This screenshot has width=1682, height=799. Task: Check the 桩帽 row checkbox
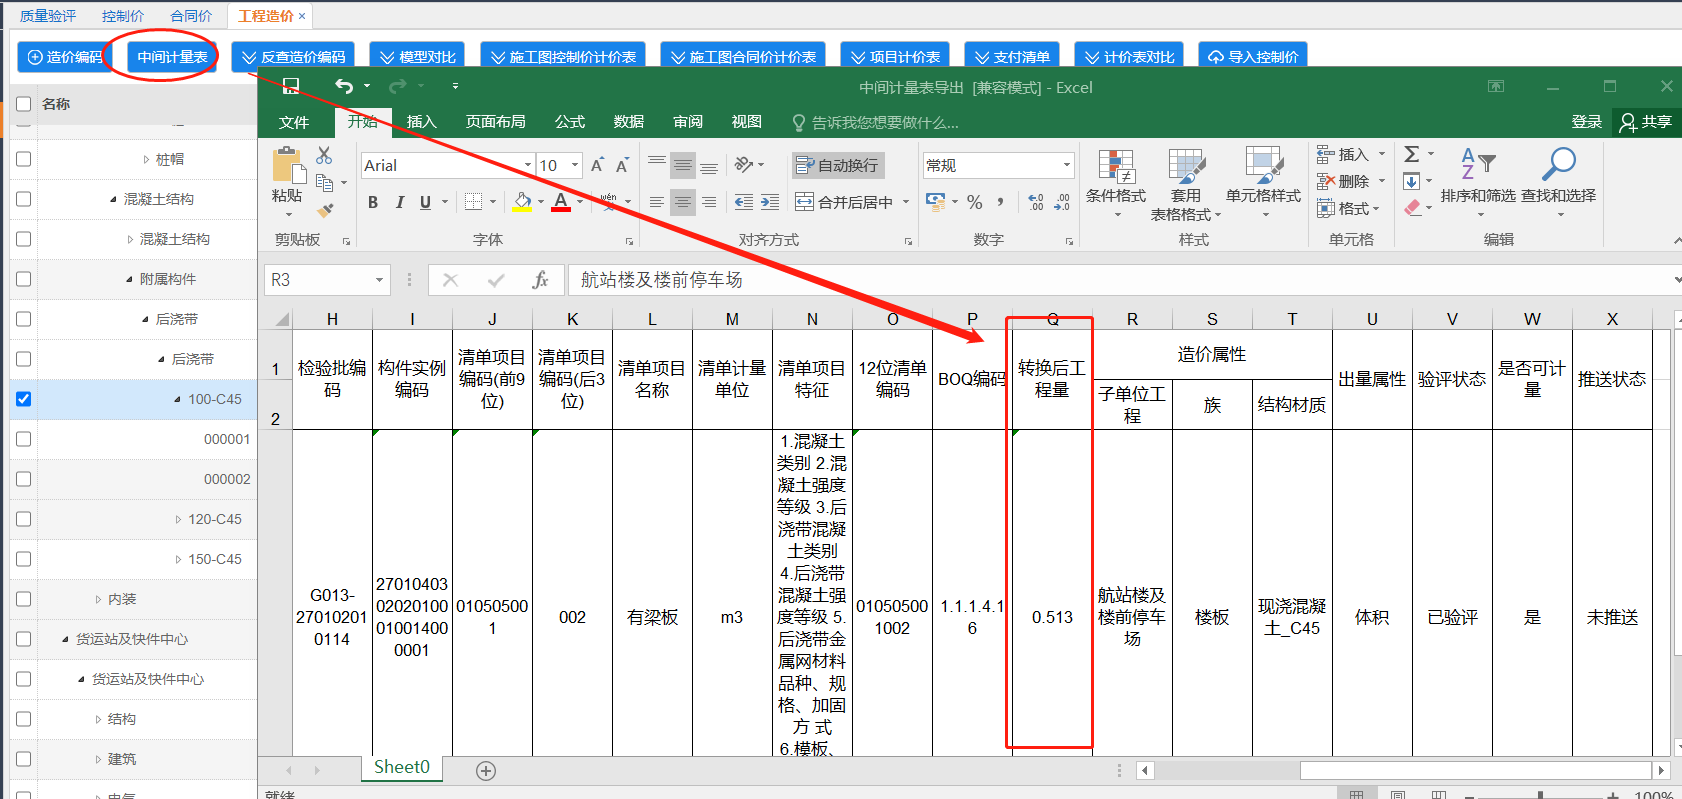(x=24, y=159)
